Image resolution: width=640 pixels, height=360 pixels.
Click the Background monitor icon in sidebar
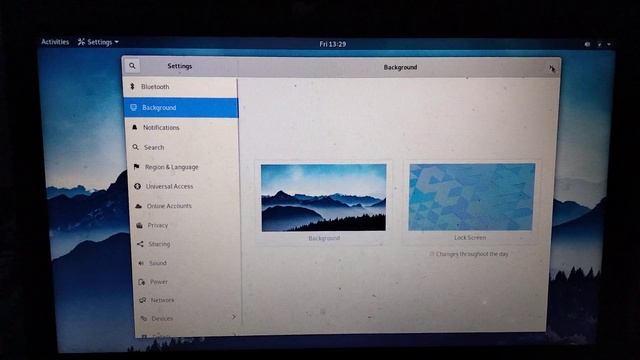point(133,107)
